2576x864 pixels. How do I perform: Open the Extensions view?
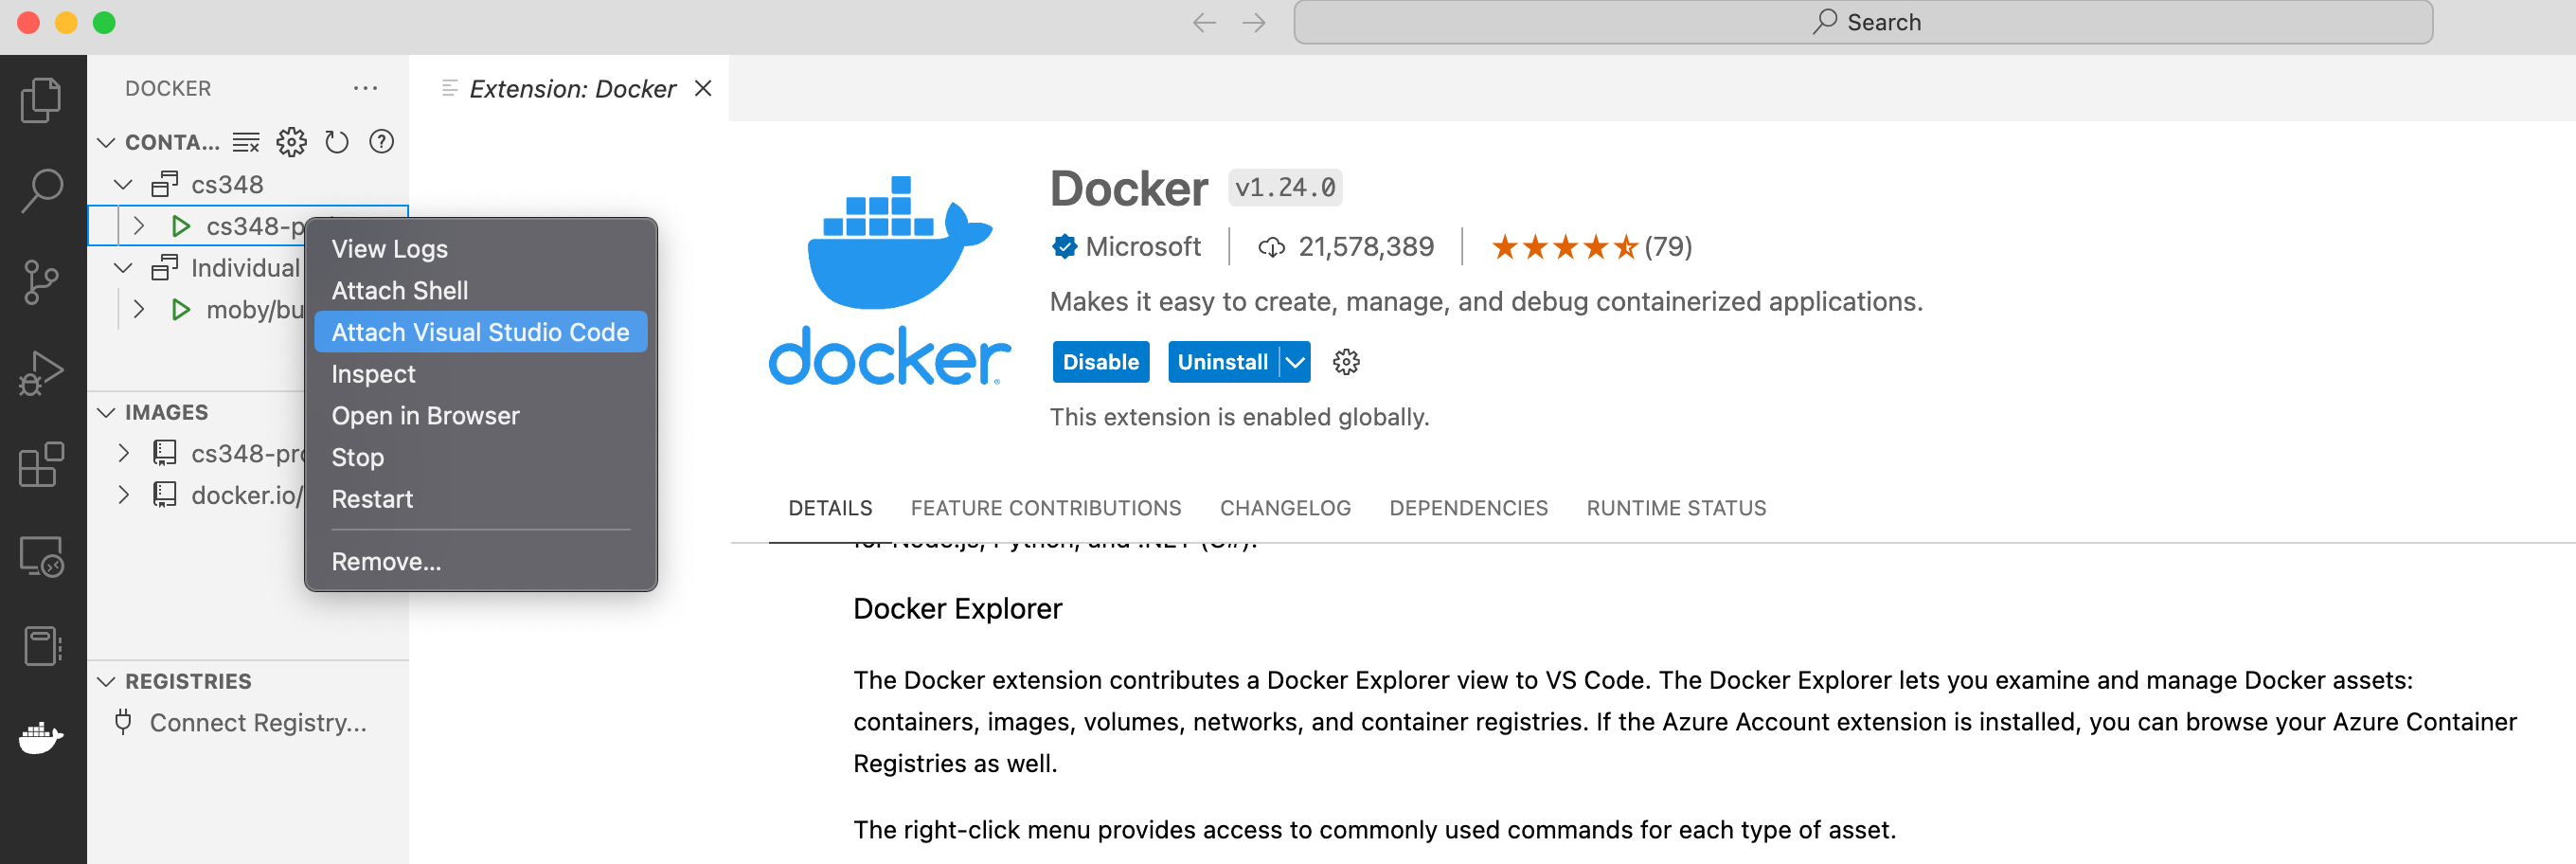(41, 464)
